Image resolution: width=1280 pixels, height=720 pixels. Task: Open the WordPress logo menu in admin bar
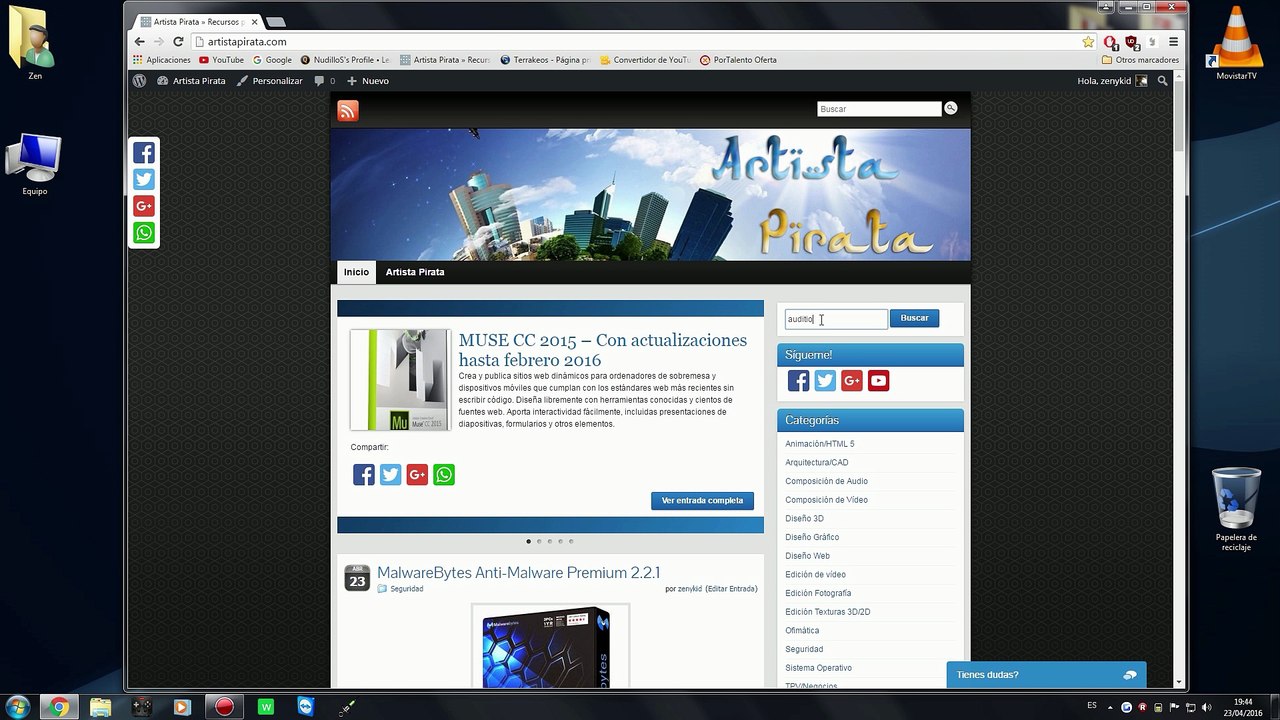[x=140, y=81]
